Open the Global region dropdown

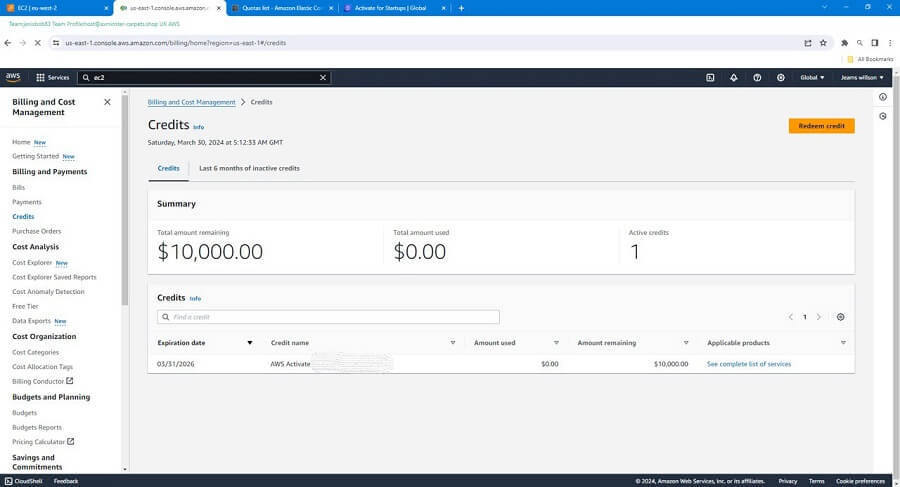[812, 78]
